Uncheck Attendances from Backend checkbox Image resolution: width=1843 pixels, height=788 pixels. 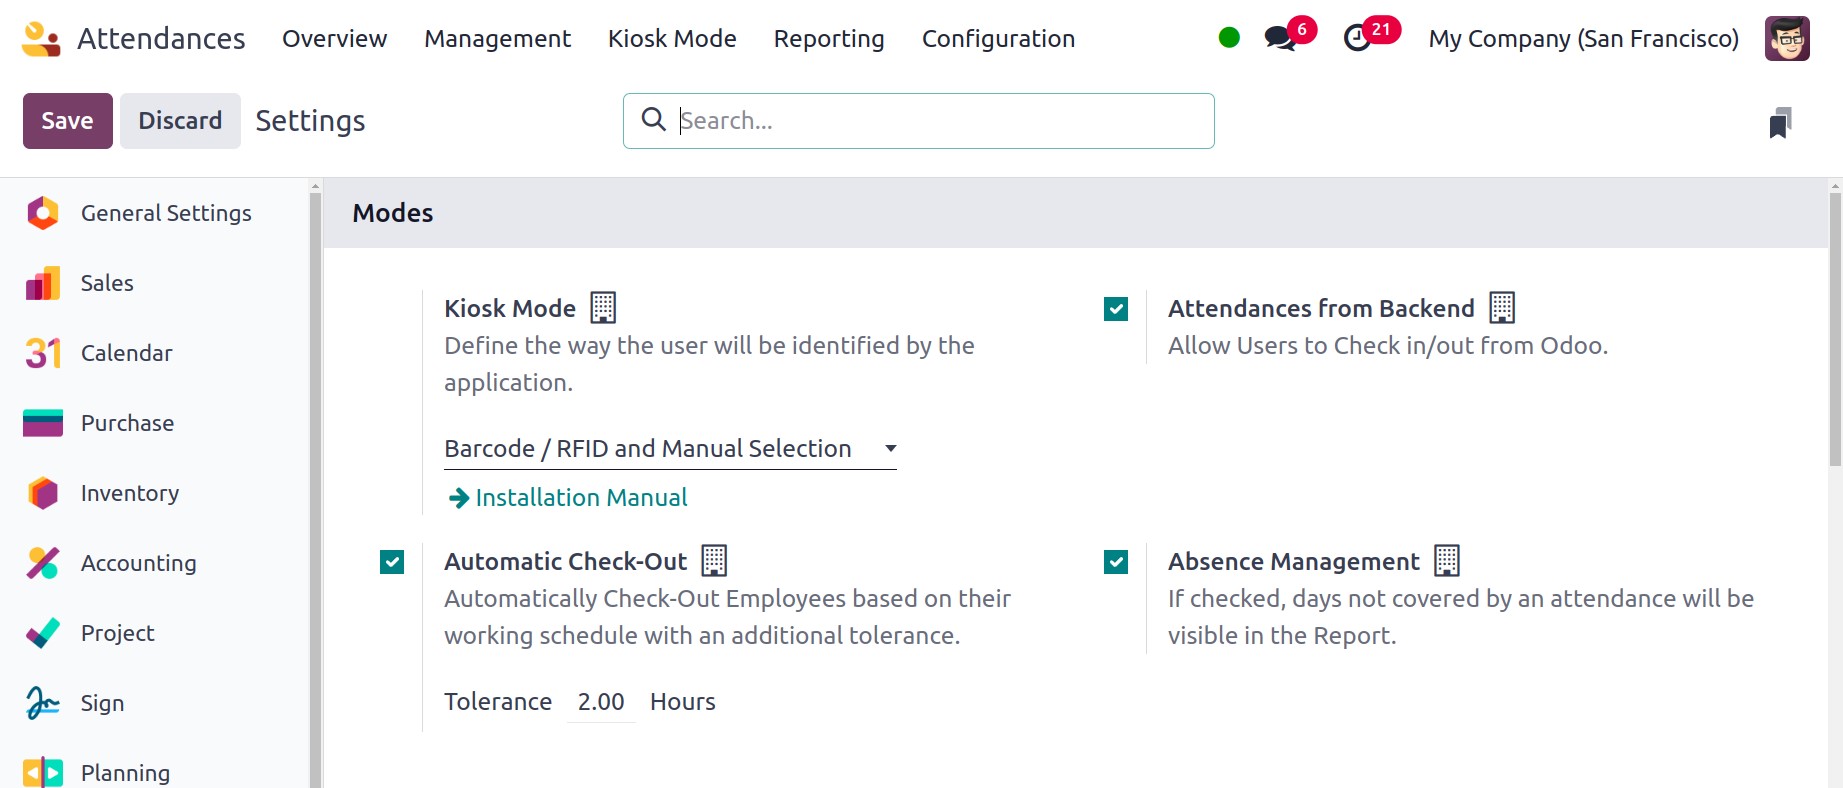[x=1116, y=309]
